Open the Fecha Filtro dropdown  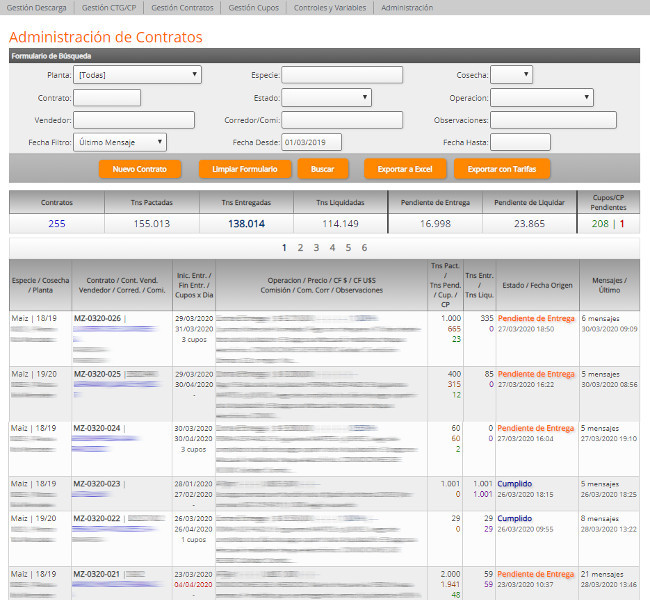click(119, 142)
